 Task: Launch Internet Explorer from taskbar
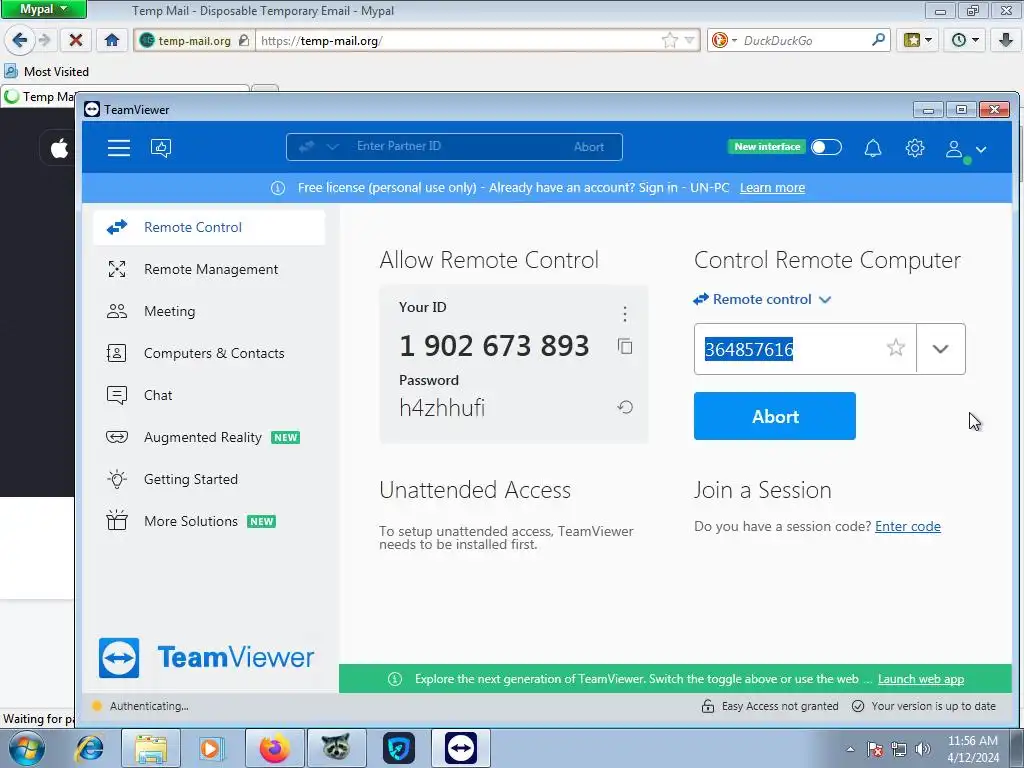[89, 748]
